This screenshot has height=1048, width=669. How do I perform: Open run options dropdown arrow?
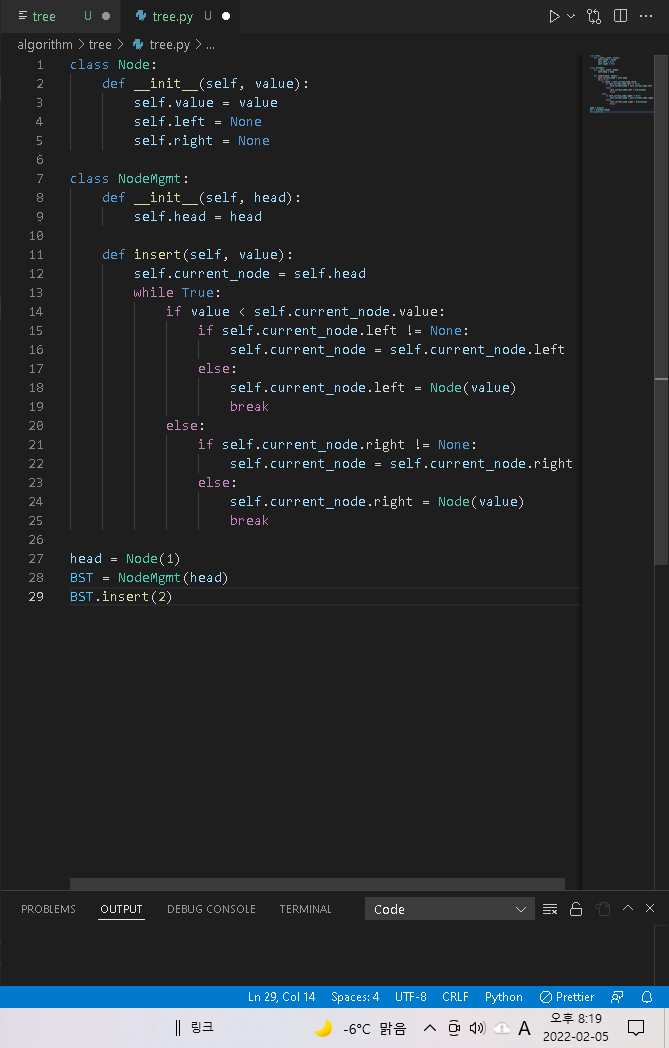571,16
